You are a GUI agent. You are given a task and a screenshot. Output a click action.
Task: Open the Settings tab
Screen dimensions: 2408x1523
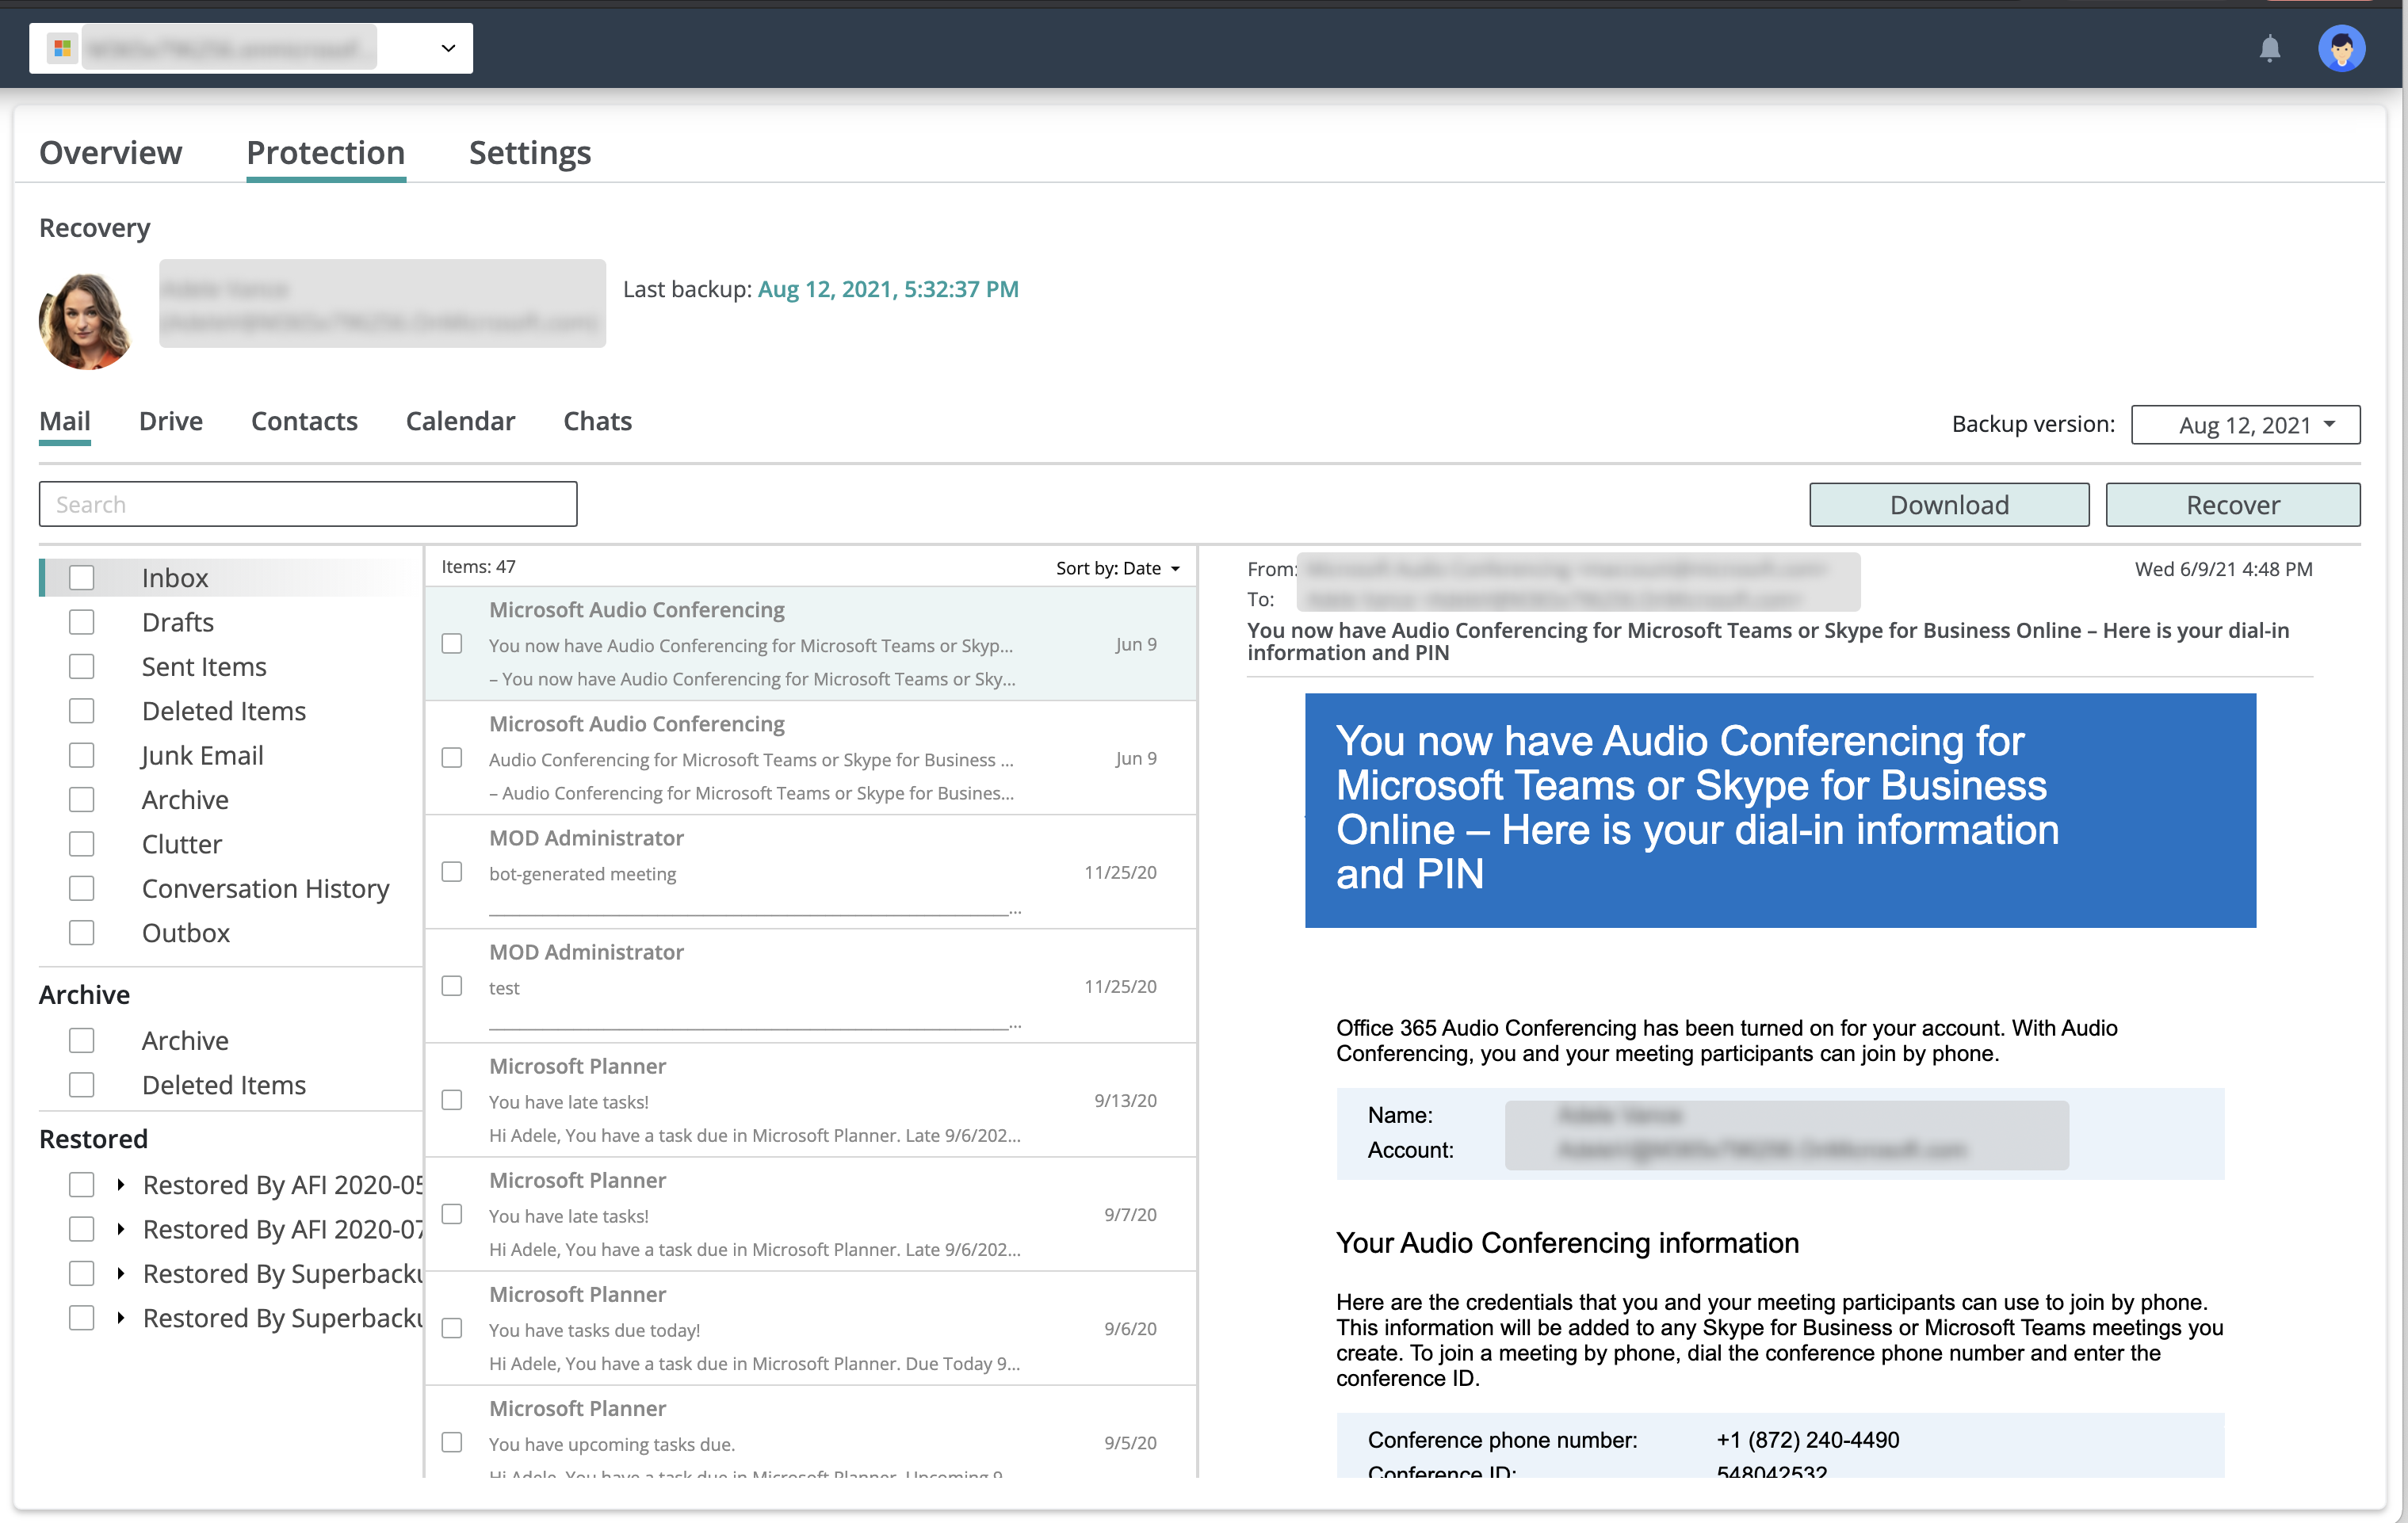pos(530,153)
